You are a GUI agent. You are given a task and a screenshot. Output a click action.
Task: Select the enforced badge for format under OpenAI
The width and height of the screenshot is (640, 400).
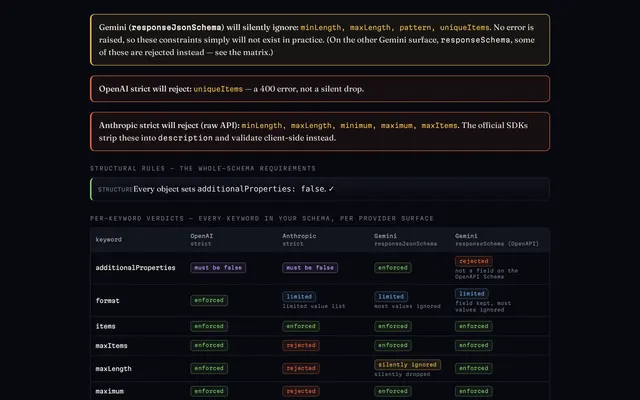[x=209, y=300]
